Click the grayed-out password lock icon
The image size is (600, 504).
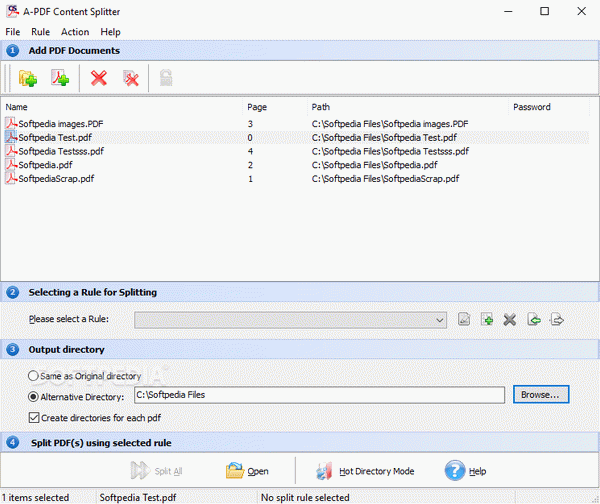(166, 78)
